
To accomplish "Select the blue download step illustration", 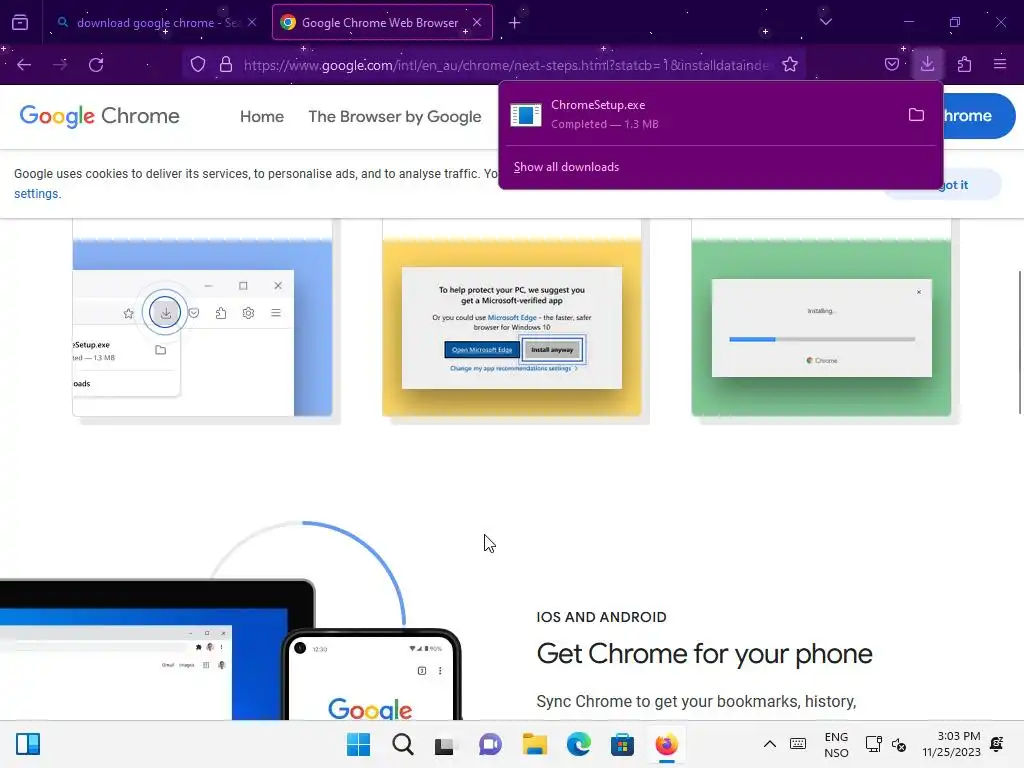I will pos(202,327).
